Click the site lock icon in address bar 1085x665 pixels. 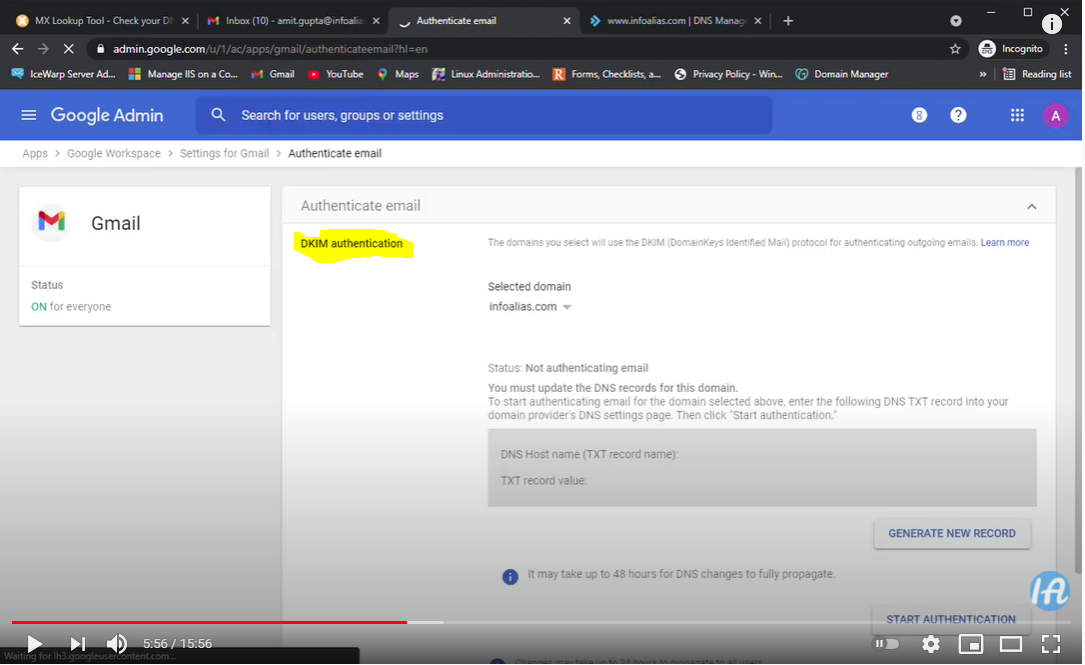100,48
